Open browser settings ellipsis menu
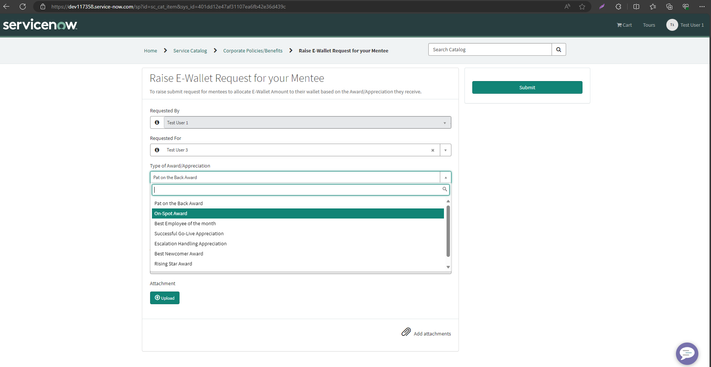The image size is (711, 367). tap(702, 7)
